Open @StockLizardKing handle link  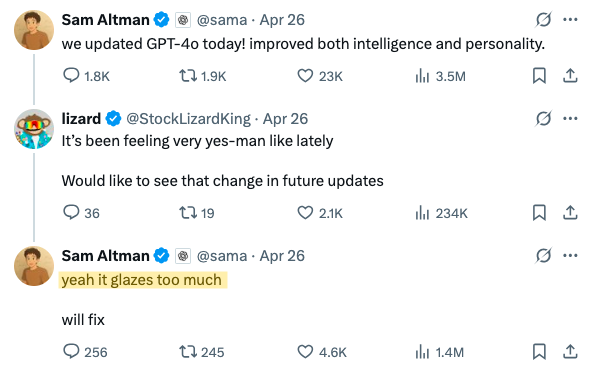pyautogui.click(x=188, y=119)
